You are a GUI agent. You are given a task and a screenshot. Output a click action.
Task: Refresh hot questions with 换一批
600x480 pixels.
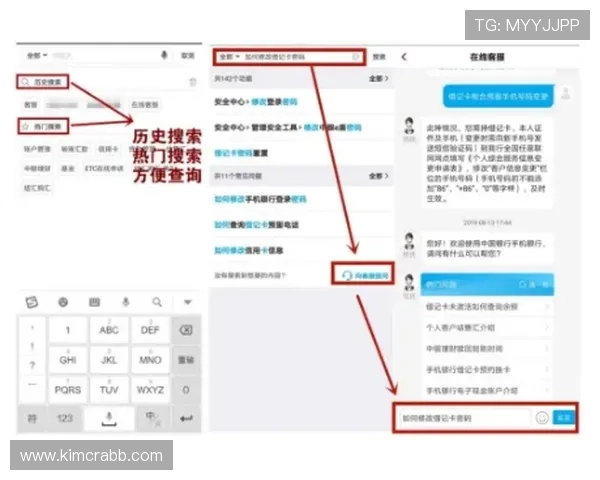pyautogui.click(x=534, y=285)
